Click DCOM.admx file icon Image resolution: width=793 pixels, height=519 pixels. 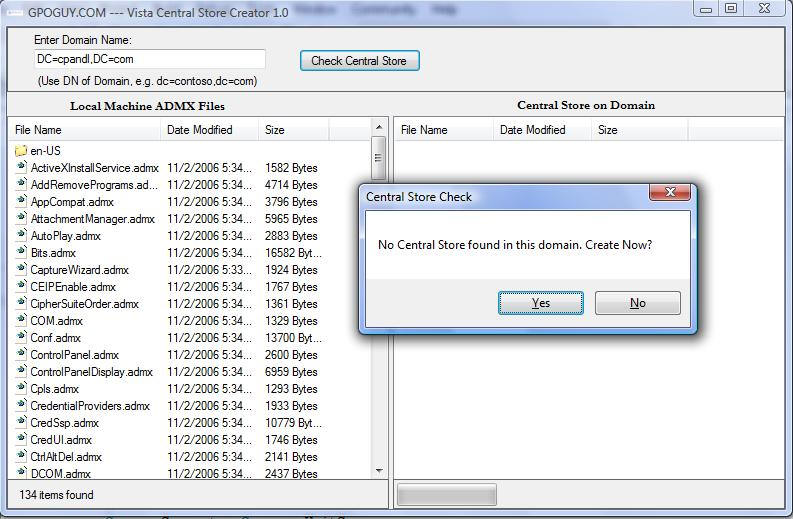pyautogui.click(x=21, y=473)
